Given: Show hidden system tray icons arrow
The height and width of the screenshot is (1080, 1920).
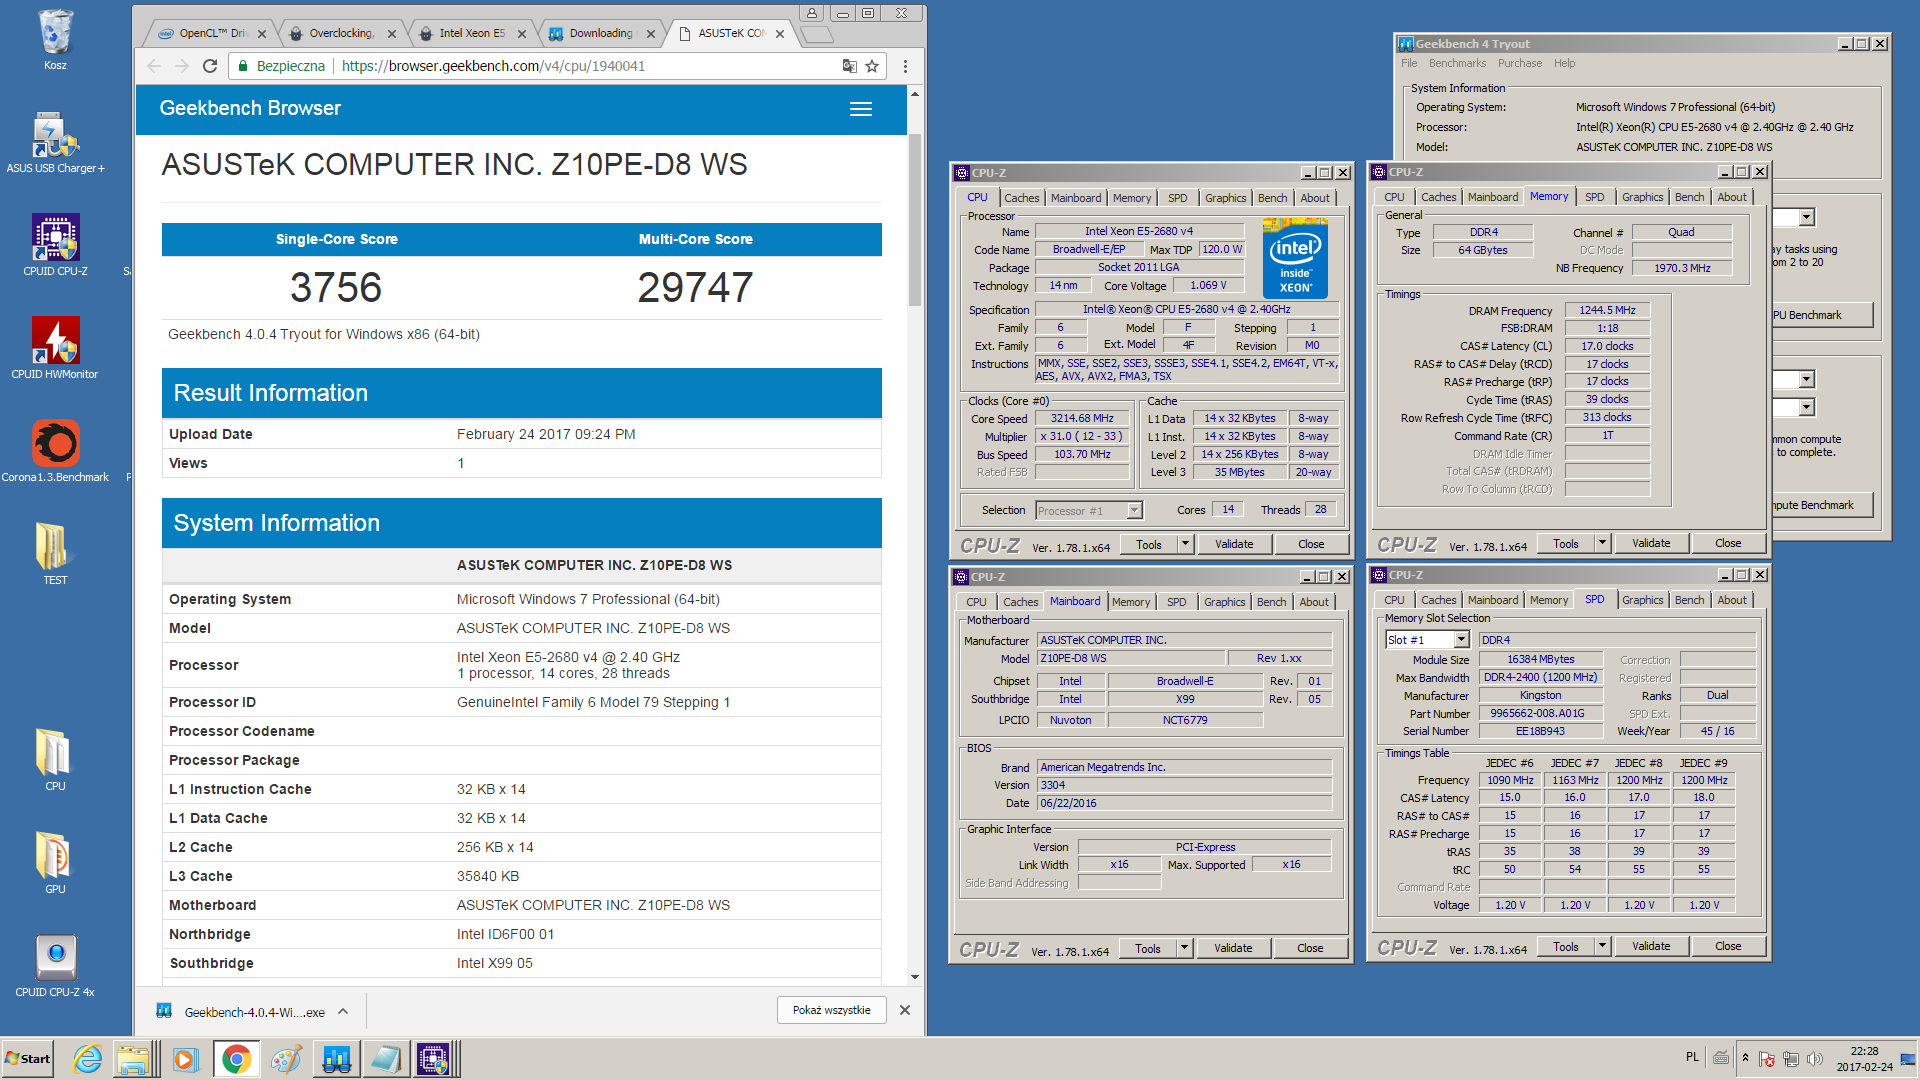Looking at the screenshot, I should pyautogui.click(x=1745, y=1058).
